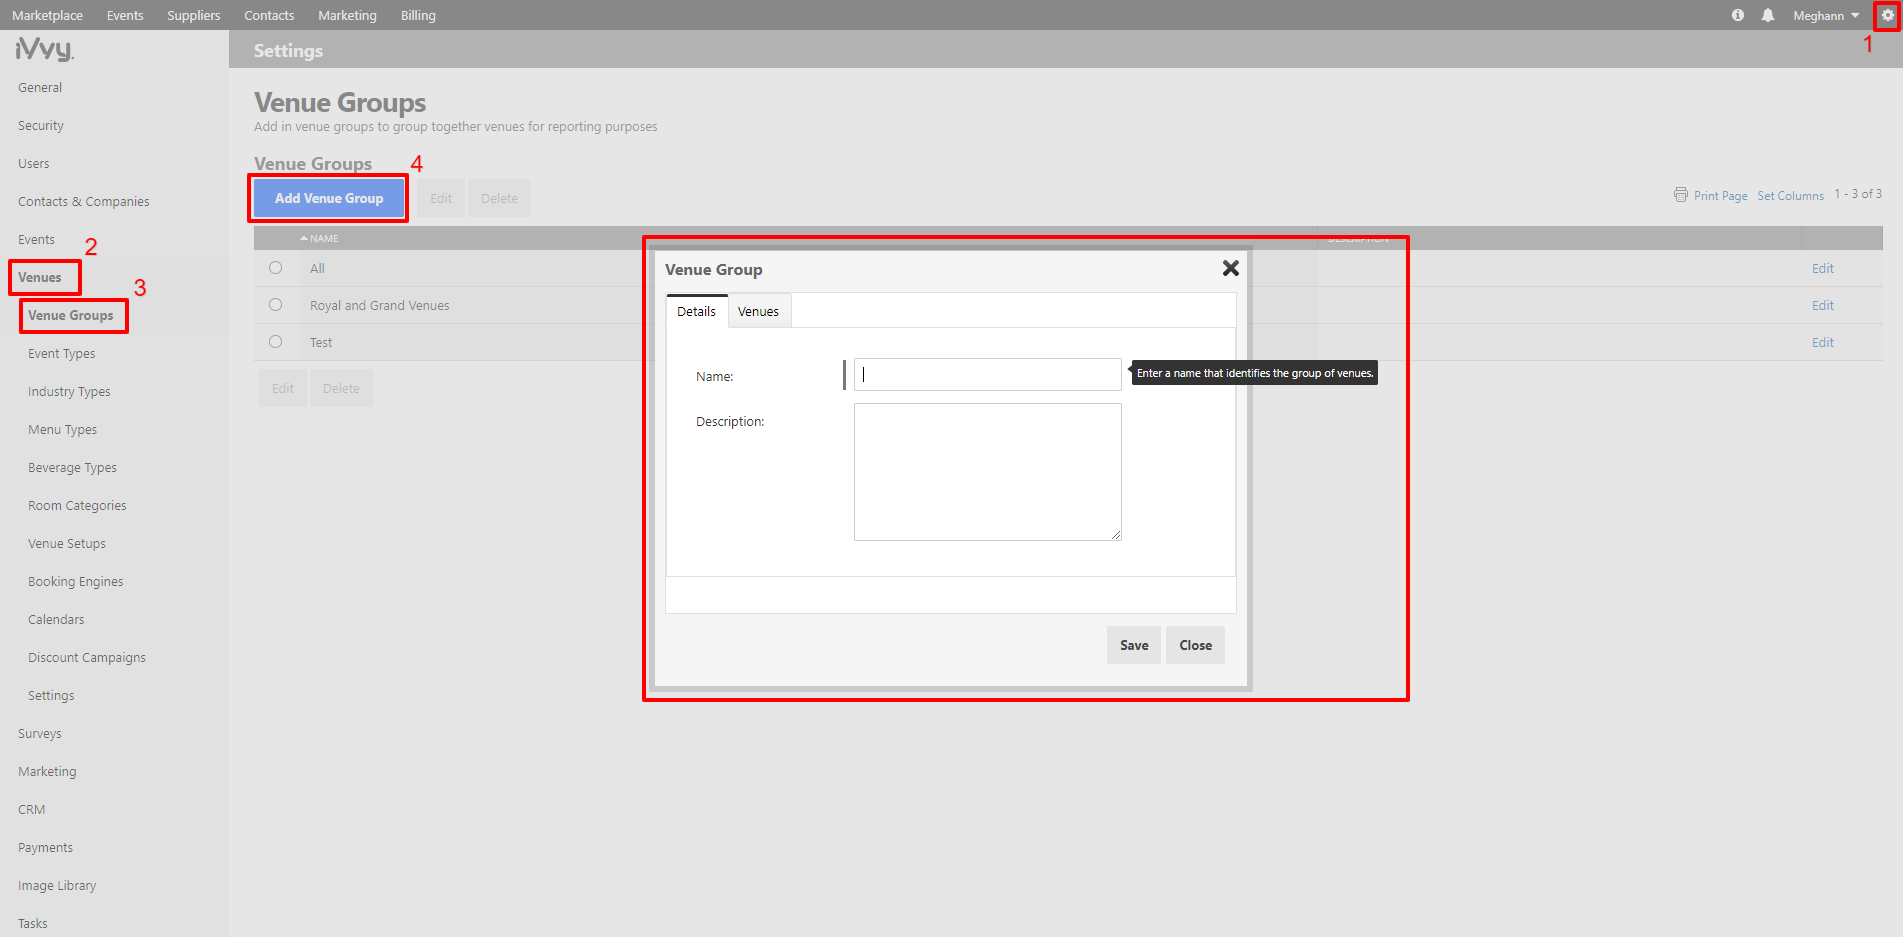Viewport: 1903px width, 937px height.
Task: Select the Royal and Grand Venues radio button
Action: (x=275, y=305)
